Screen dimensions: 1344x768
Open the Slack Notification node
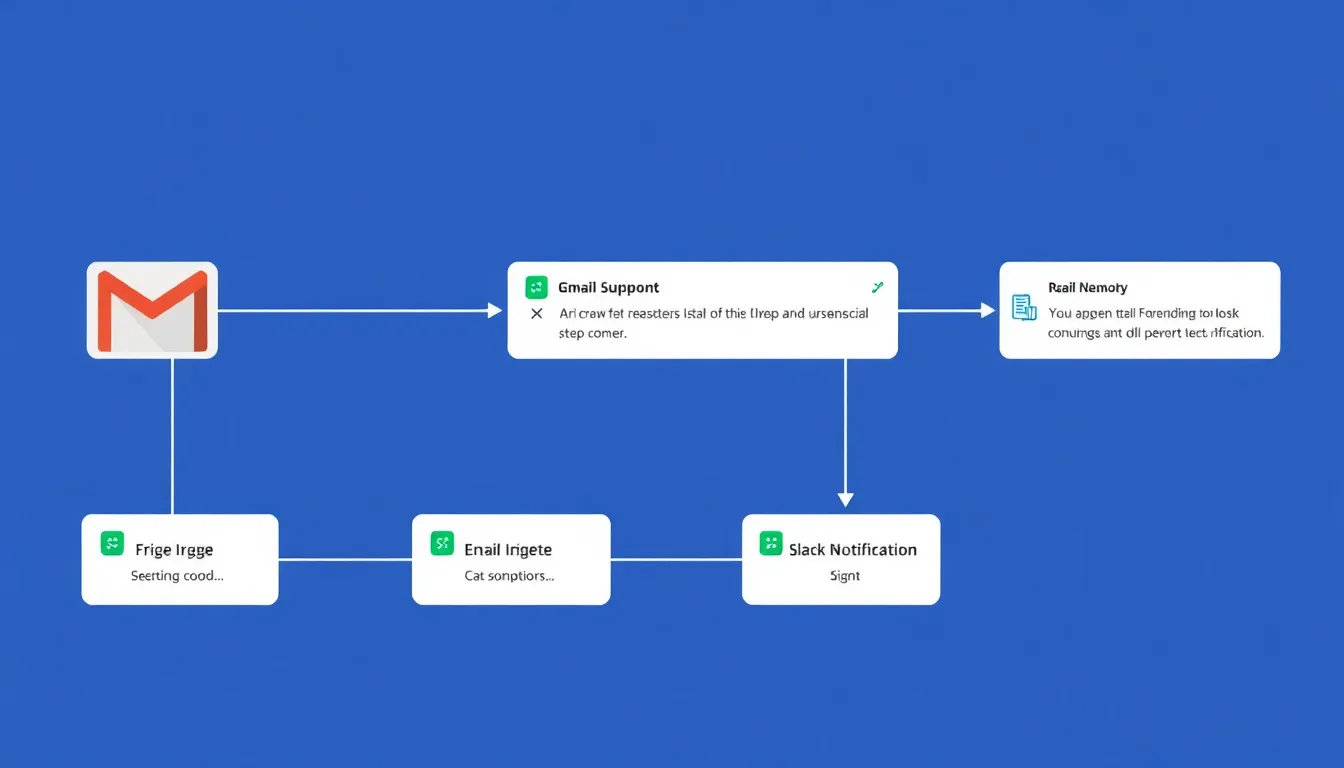[840, 558]
